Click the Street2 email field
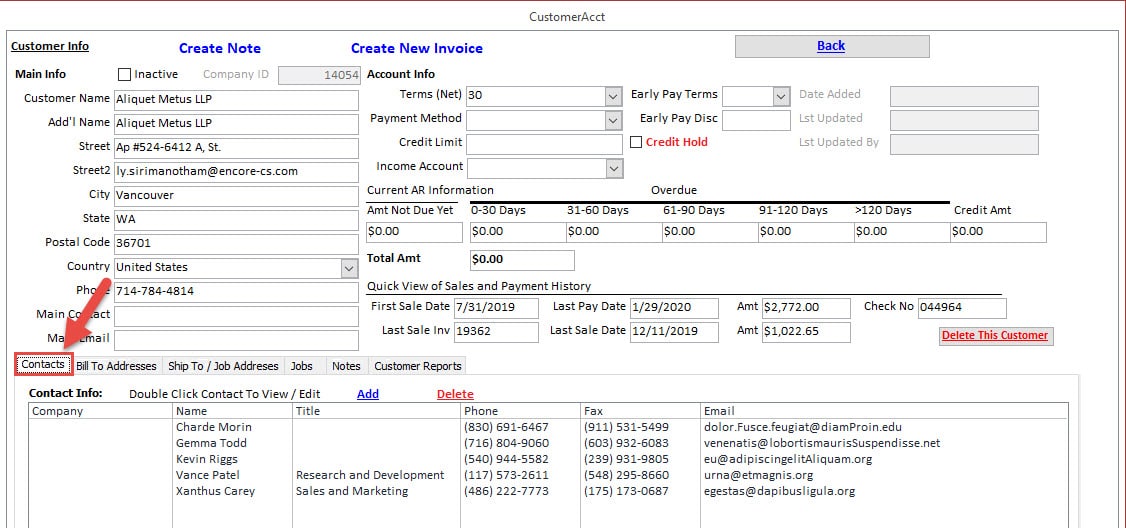This screenshot has height=528, width=1126. [236, 172]
